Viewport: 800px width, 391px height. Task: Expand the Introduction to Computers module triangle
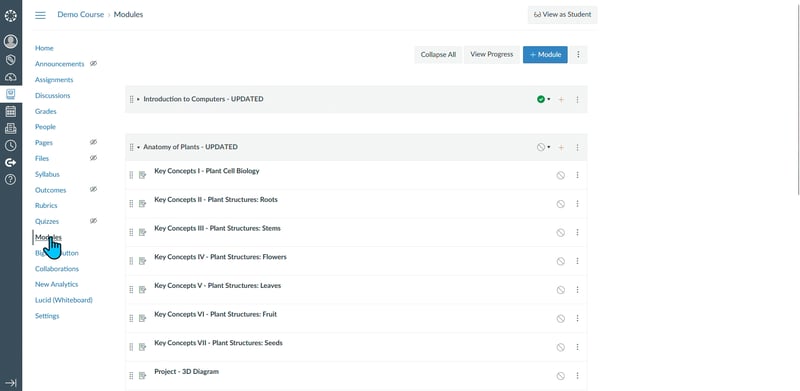point(138,100)
